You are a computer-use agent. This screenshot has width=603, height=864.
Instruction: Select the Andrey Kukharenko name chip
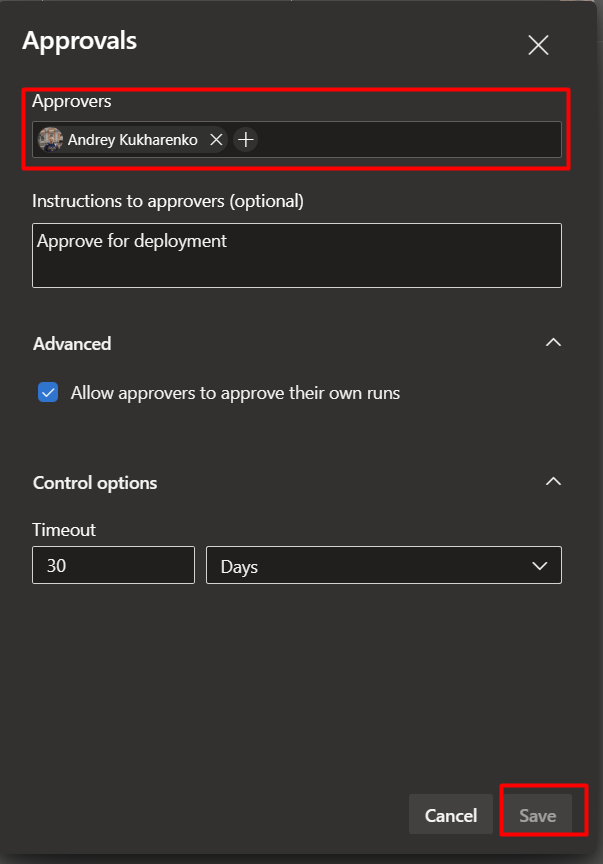coord(132,140)
